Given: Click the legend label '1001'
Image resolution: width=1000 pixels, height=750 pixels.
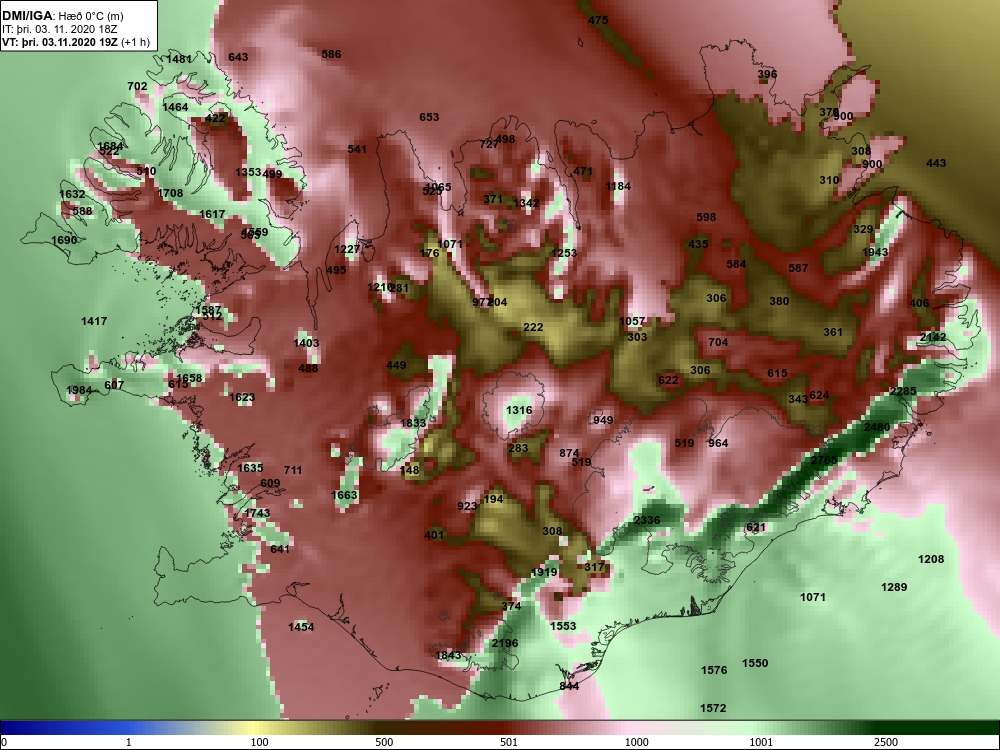Looking at the screenshot, I should 761,742.
